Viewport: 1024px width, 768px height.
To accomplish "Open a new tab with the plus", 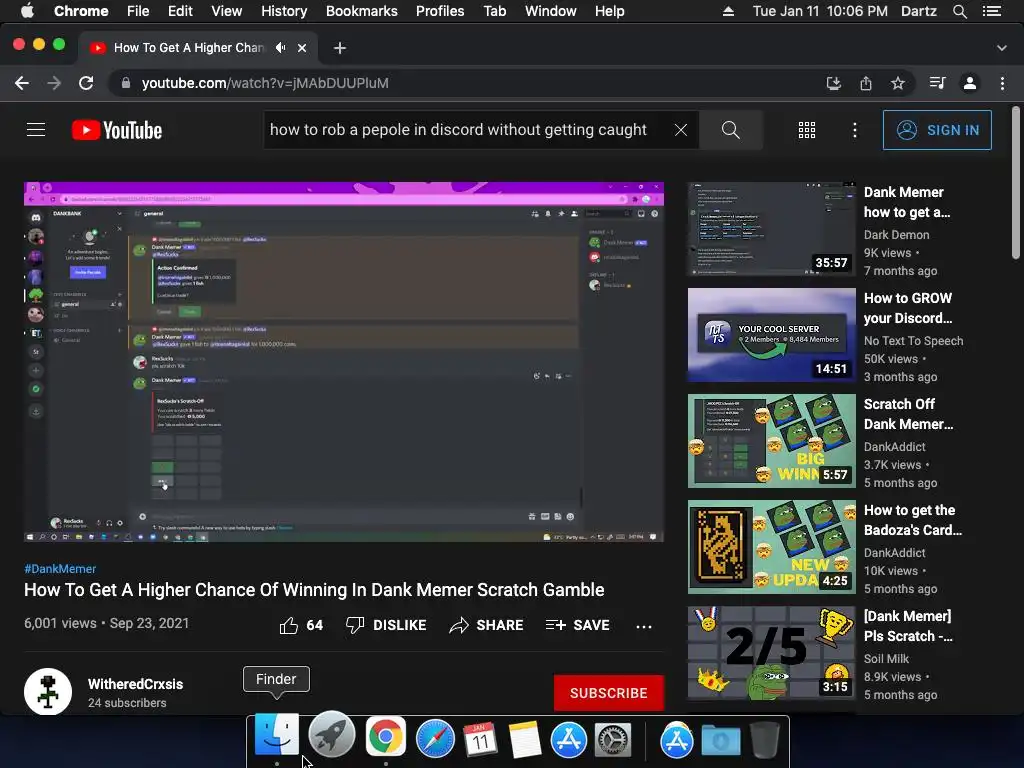I will (x=340, y=48).
